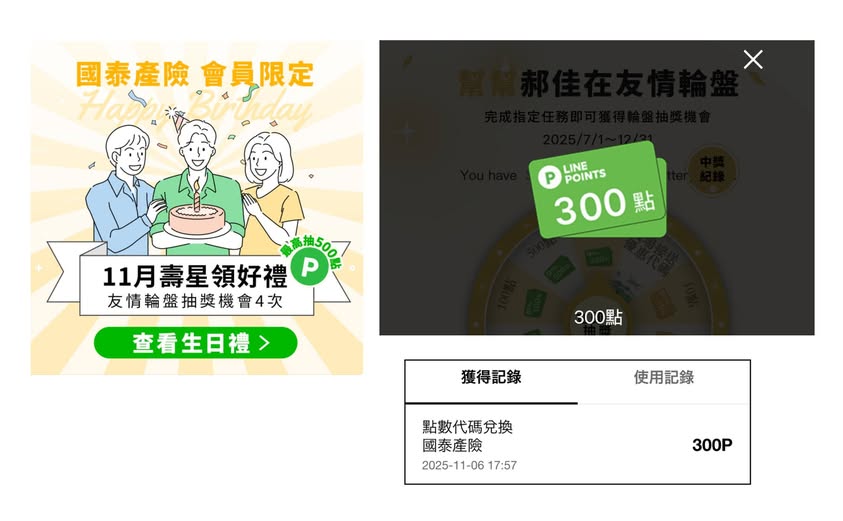Click the 300P amount in the record
Viewport: 843px width, 521px height.
(712, 445)
